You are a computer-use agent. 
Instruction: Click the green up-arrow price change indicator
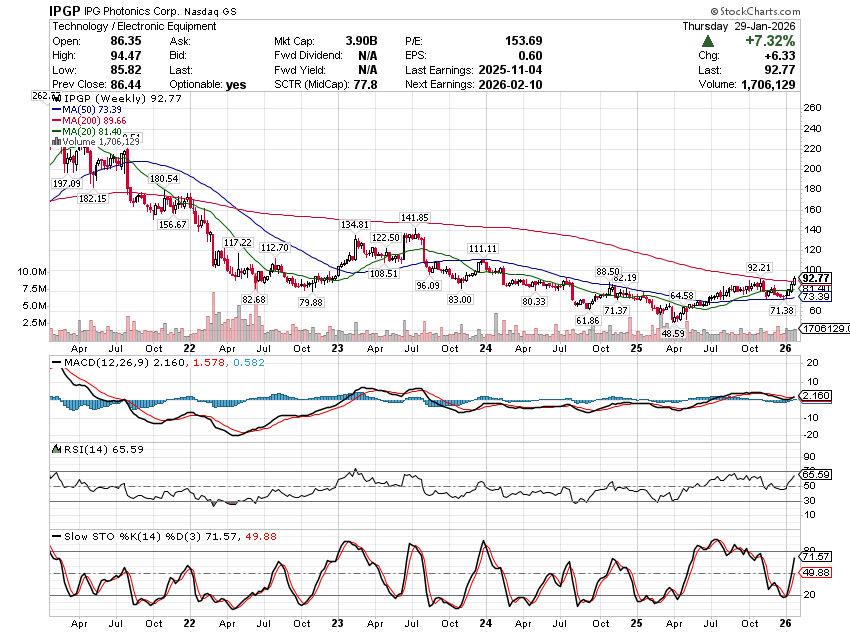point(708,41)
